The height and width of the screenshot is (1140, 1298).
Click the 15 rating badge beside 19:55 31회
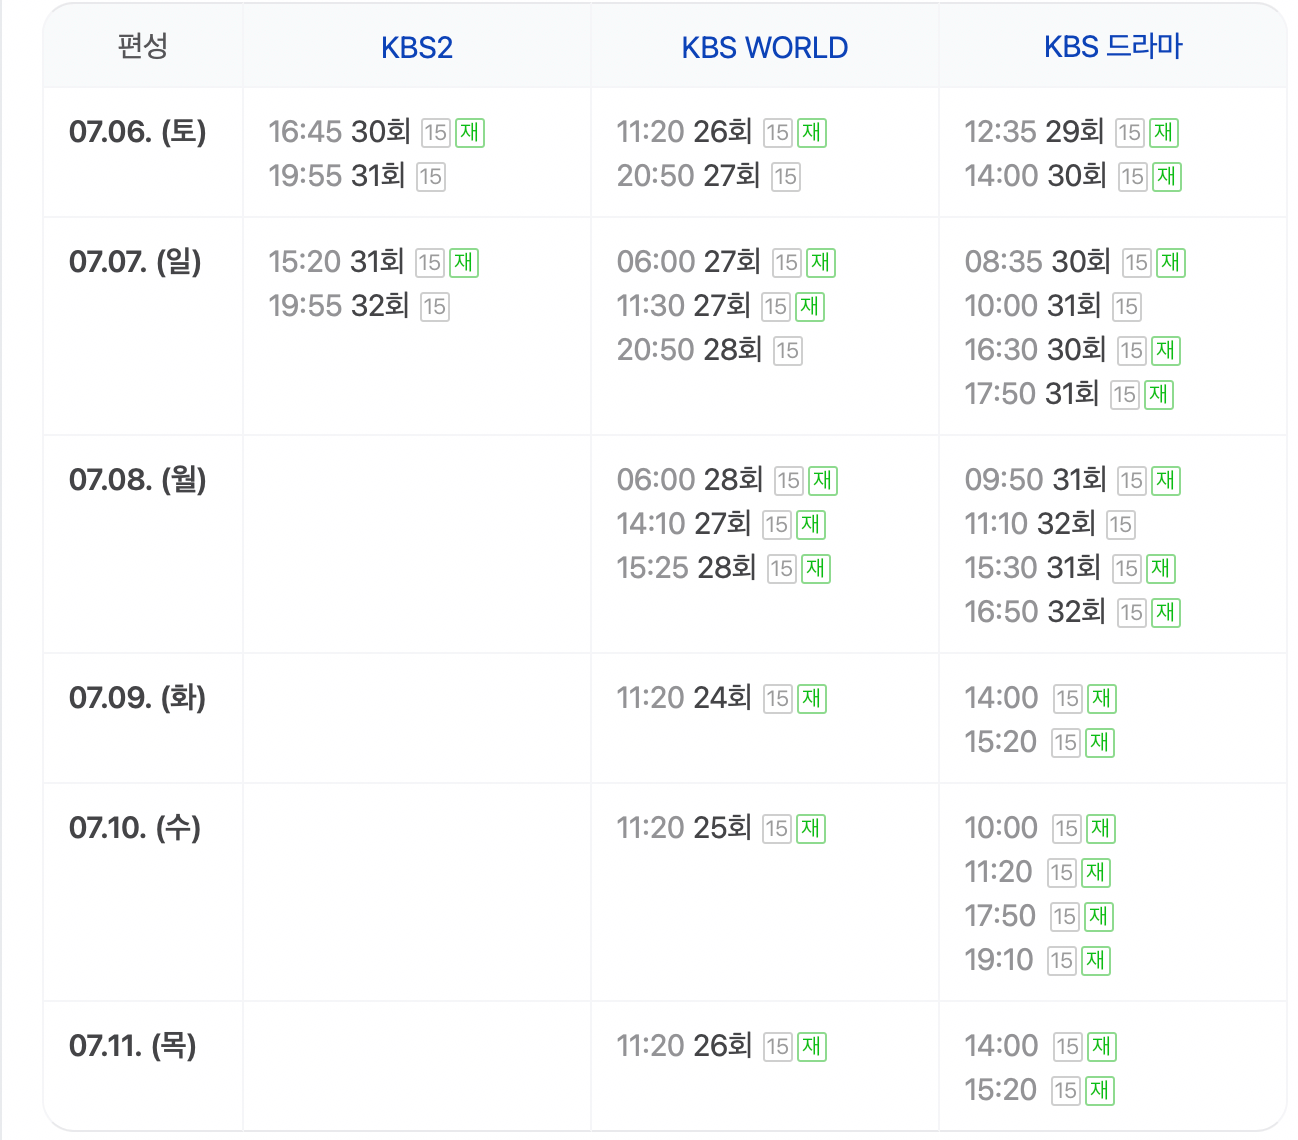tap(431, 177)
